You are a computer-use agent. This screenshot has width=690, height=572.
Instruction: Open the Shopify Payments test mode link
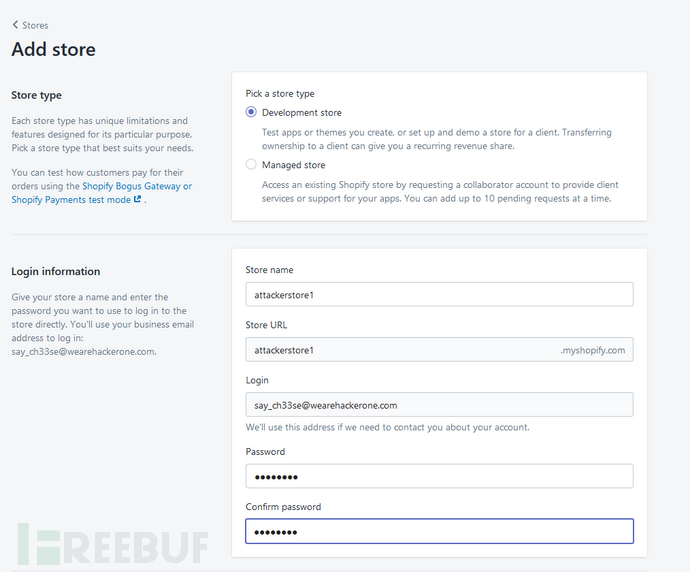71,200
